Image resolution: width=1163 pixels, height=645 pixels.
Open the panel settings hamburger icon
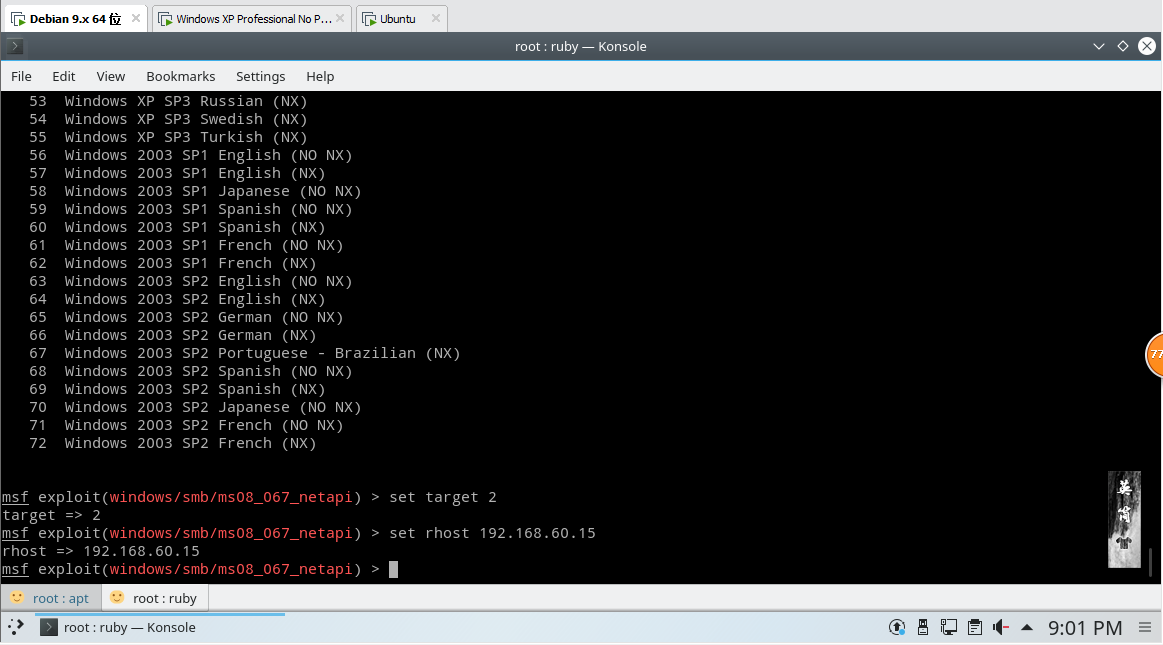click(1144, 627)
